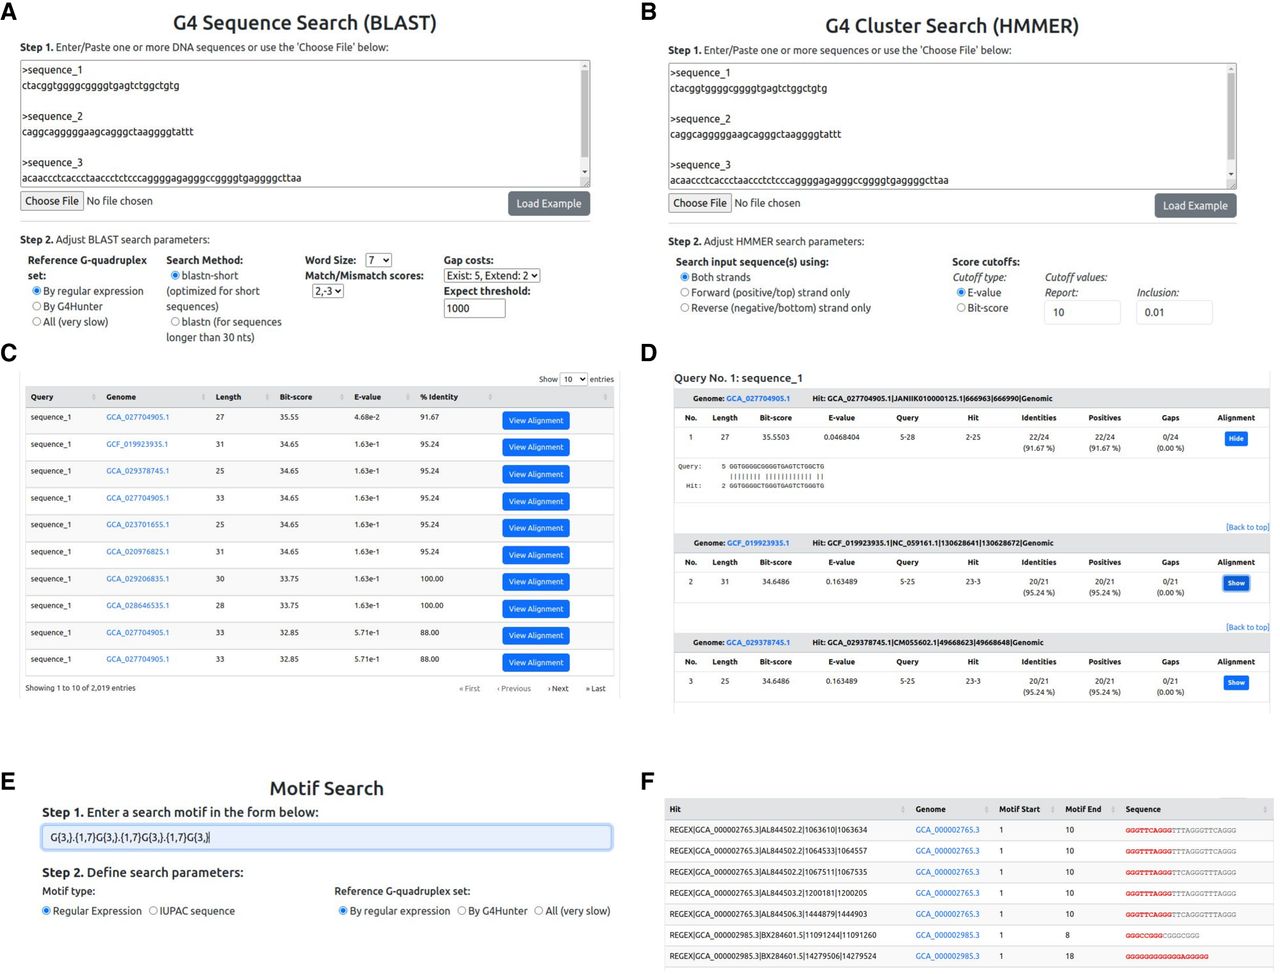Screen dimensions: 1280x974
Task: Jump to Last page of results
Action: 595,688
